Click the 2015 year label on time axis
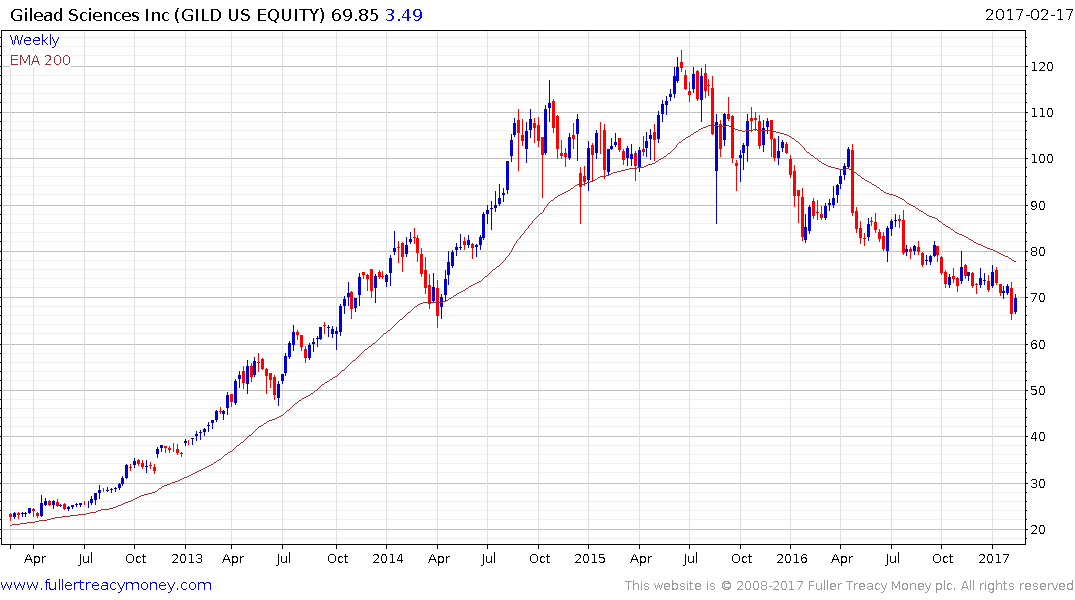This screenshot has height=600, width=1075. click(590, 558)
